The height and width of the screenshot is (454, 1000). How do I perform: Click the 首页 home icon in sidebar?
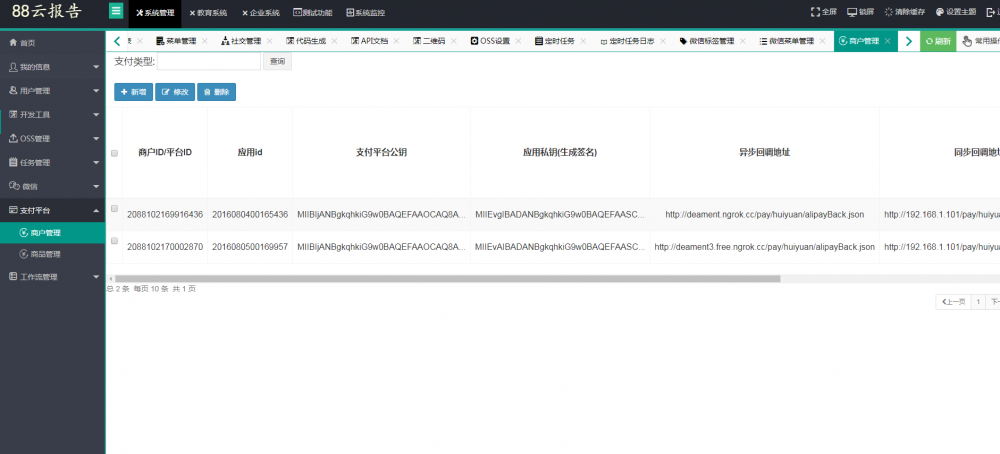13,43
